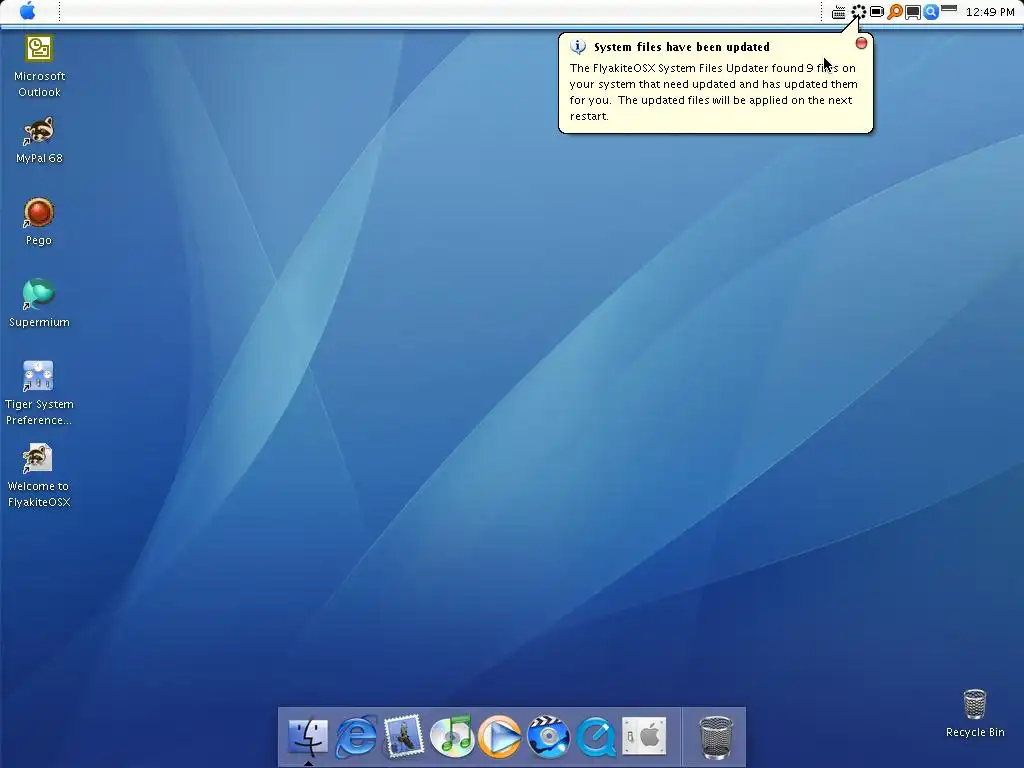Image resolution: width=1024 pixels, height=768 pixels.
Task: Click the dotted circle updater tray icon
Action: coord(859,12)
